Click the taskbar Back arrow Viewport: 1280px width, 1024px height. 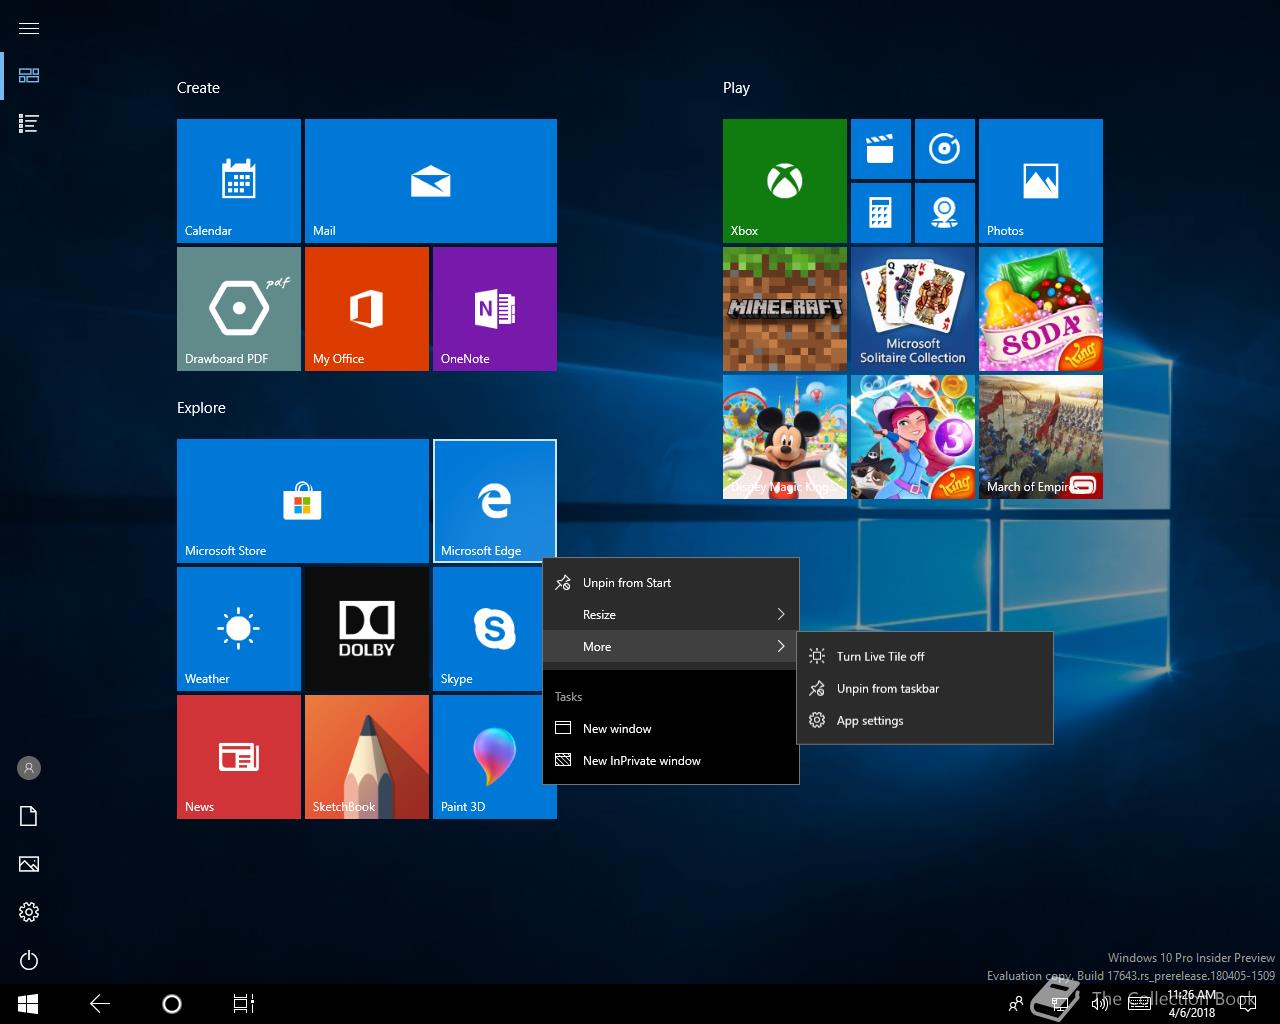tap(100, 1004)
